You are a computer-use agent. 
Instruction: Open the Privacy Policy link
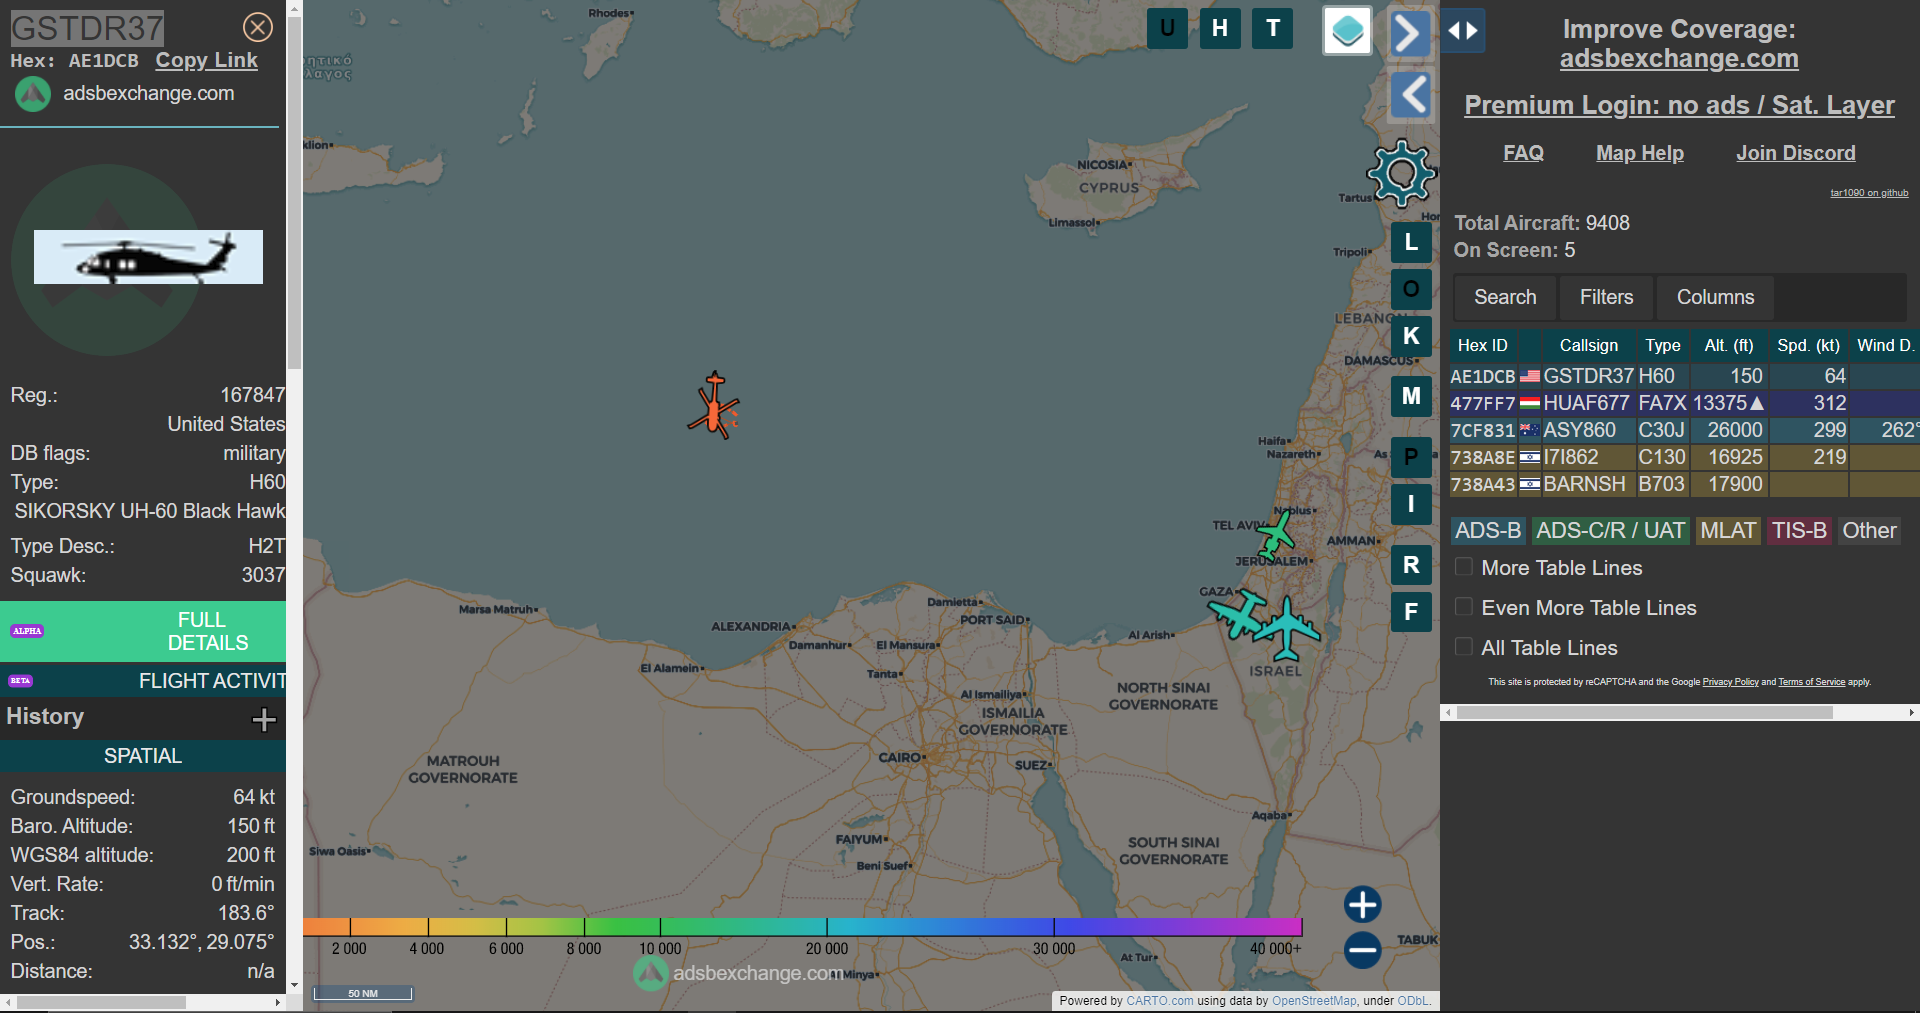click(1730, 682)
